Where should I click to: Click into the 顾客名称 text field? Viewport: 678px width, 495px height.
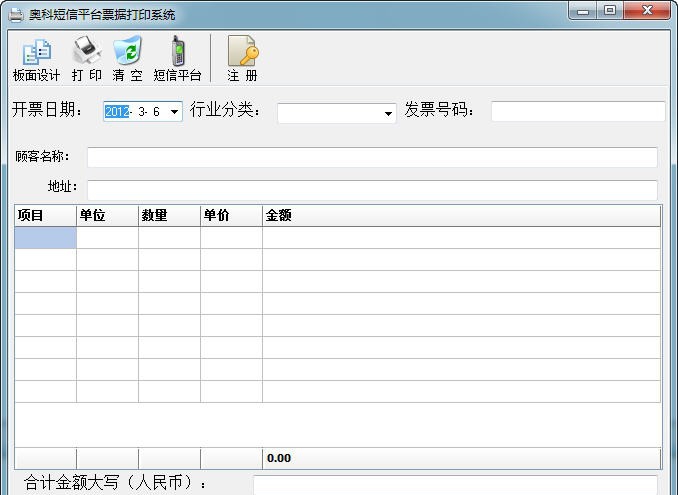click(x=372, y=157)
